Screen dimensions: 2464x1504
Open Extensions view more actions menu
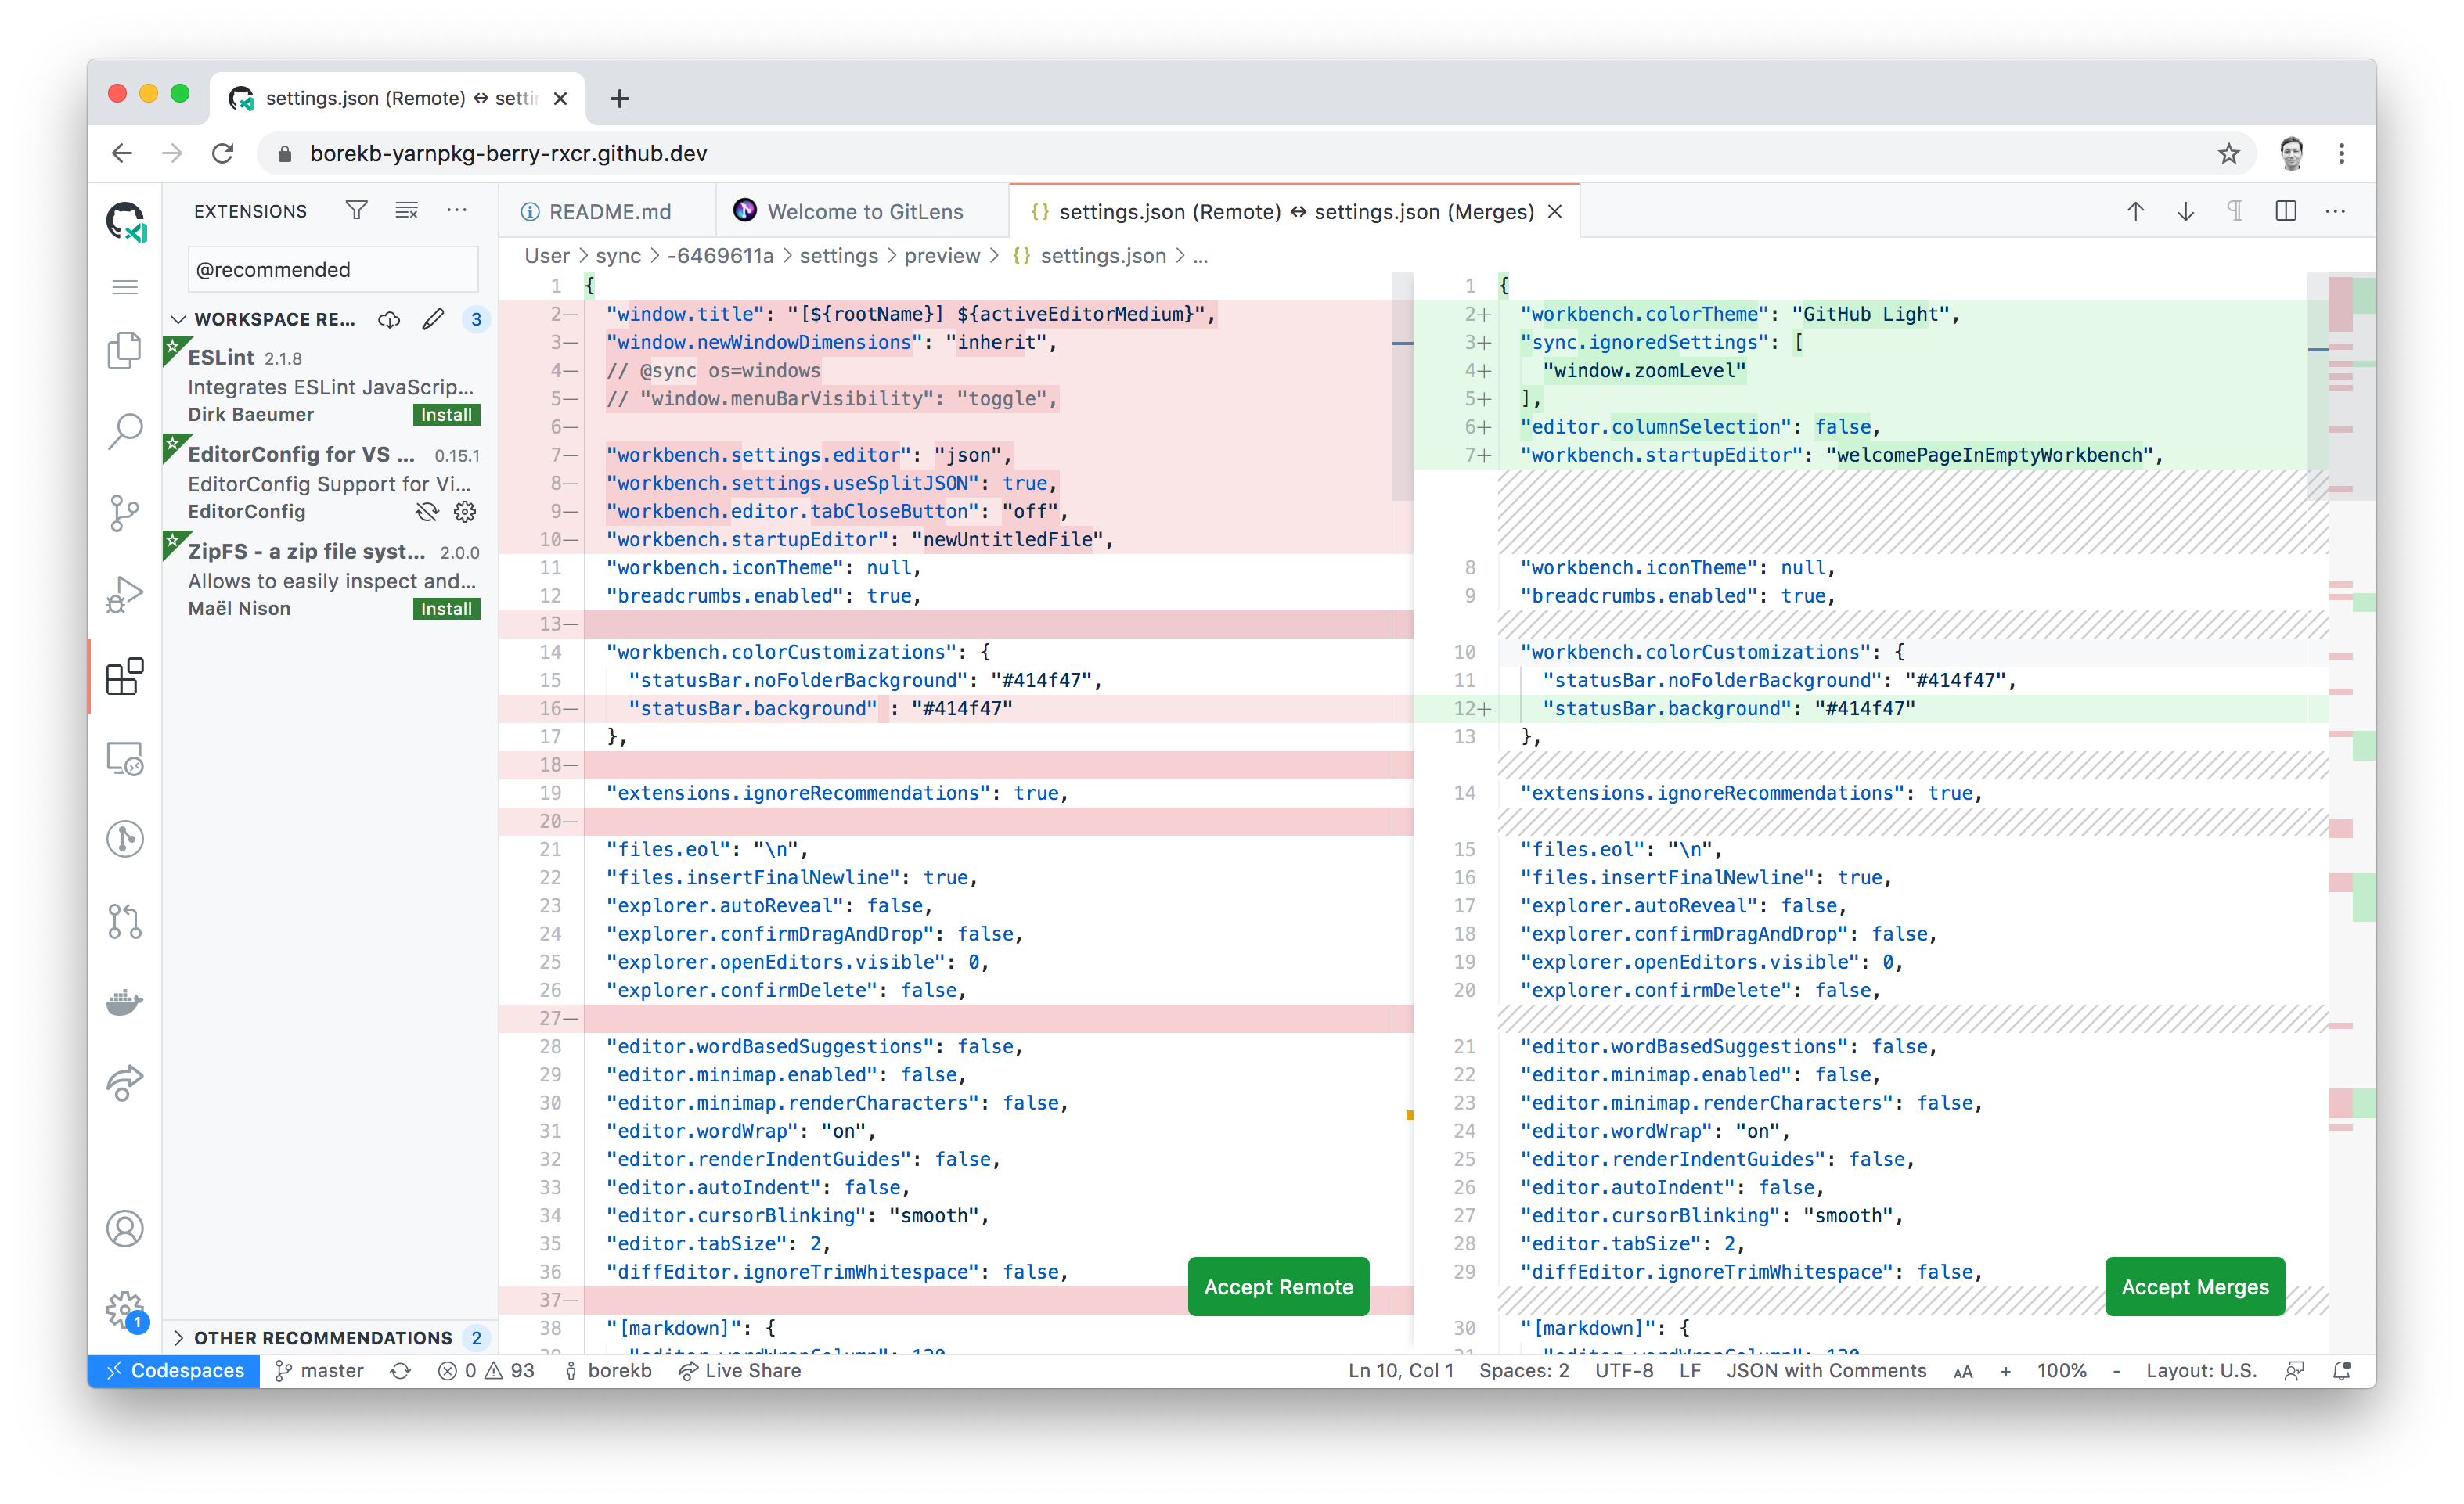(x=457, y=210)
